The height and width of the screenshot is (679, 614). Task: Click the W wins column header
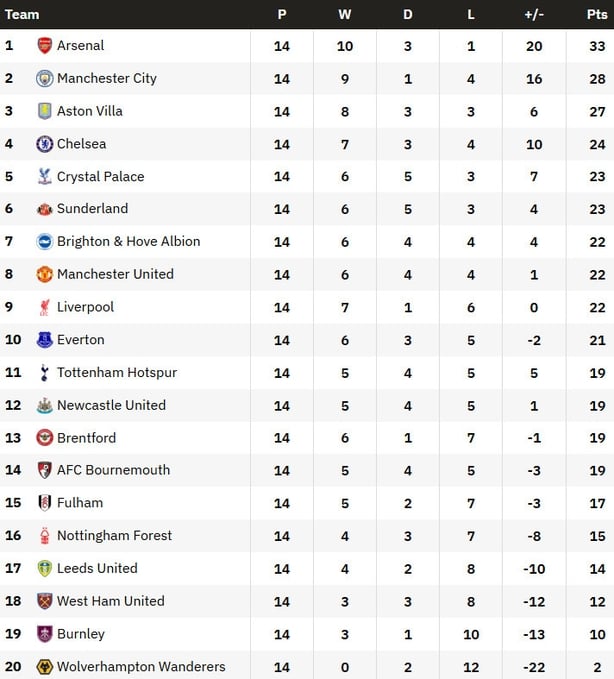click(345, 14)
